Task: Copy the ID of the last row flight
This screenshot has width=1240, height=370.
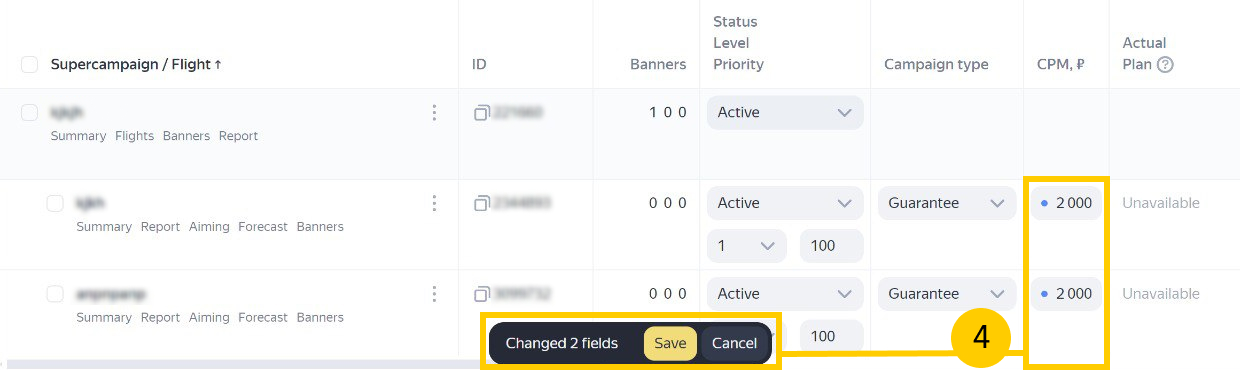Action: pos(481,294)
